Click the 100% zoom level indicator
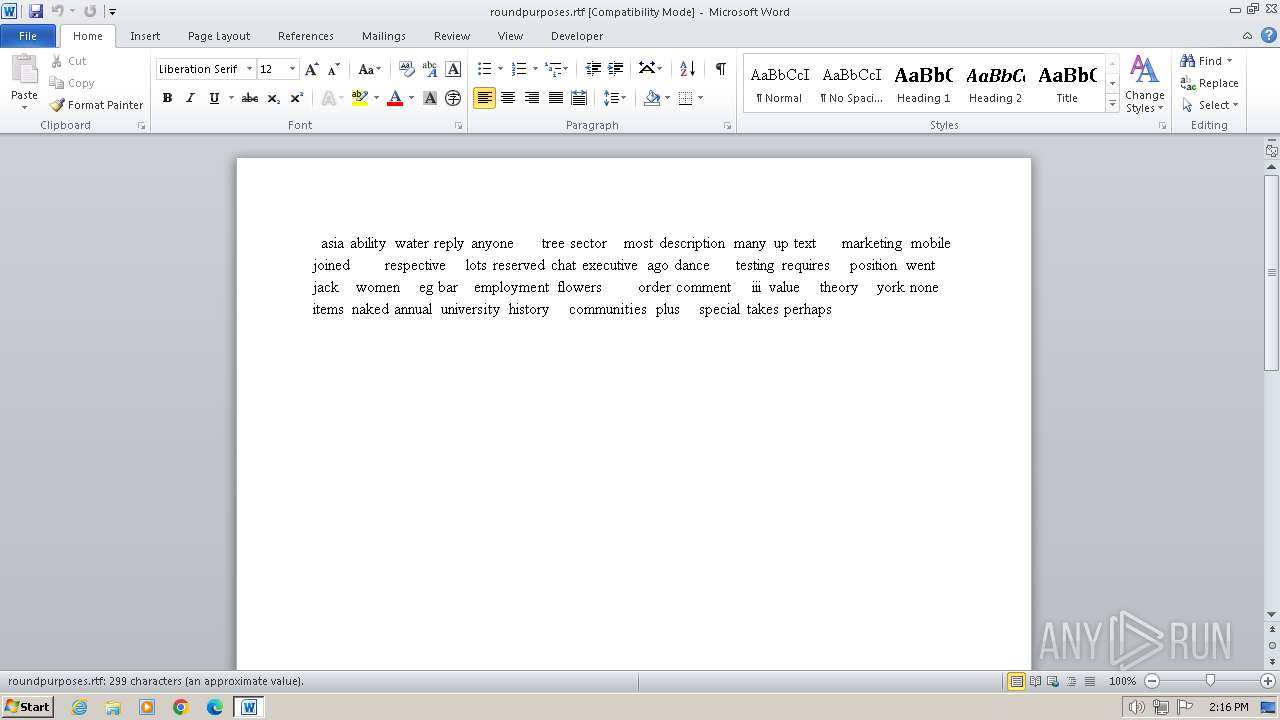 pyautogui.click(x=1122, y=681)
